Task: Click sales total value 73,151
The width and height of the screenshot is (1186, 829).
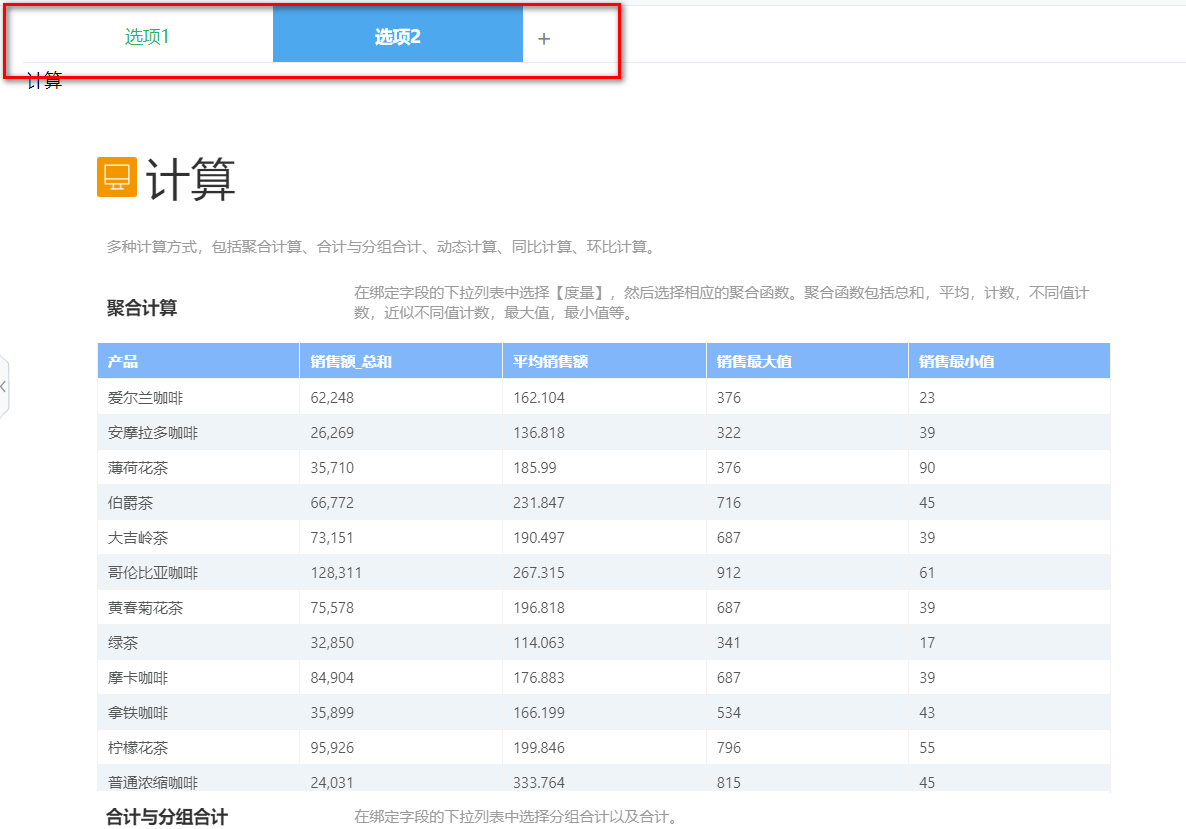Action: coord(332,538)
